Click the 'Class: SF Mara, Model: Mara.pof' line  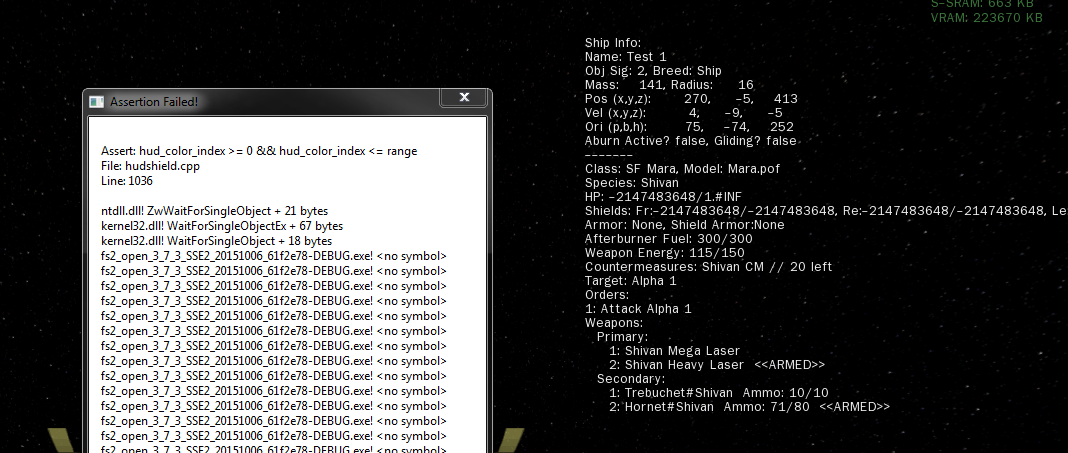pyautogui.click(x=682, y=169)
